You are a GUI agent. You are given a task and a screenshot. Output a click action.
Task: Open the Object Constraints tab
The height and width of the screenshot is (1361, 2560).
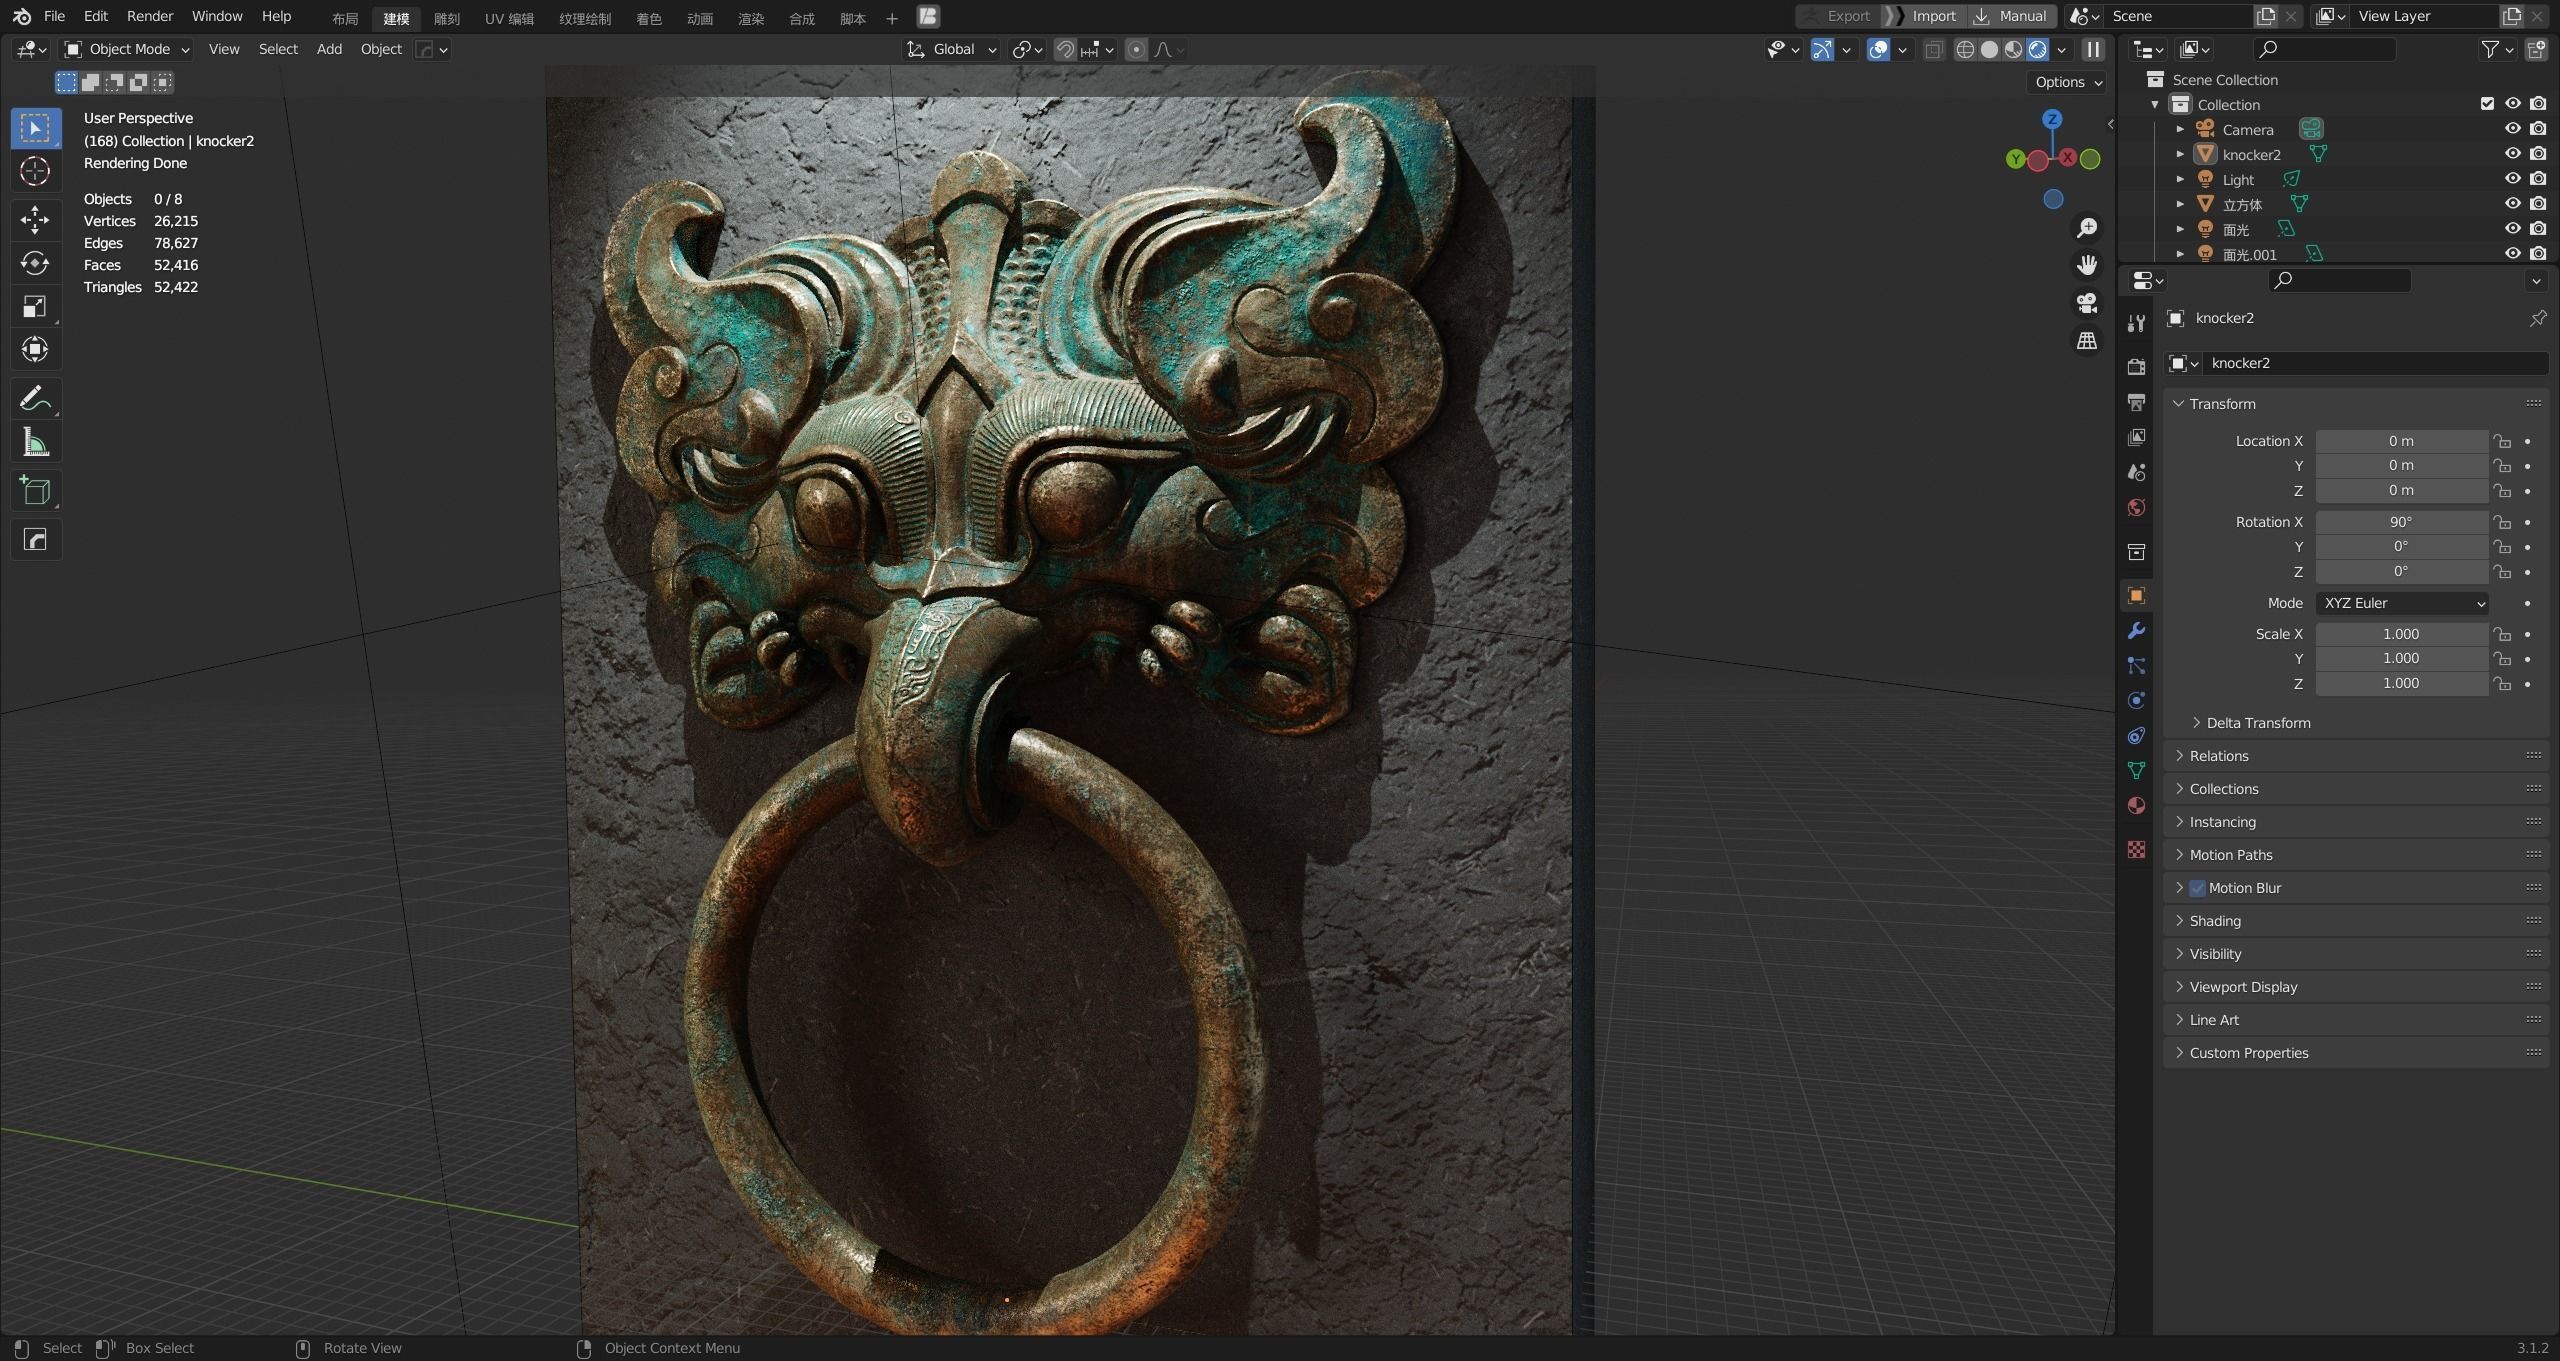(x=2136, y=735)
